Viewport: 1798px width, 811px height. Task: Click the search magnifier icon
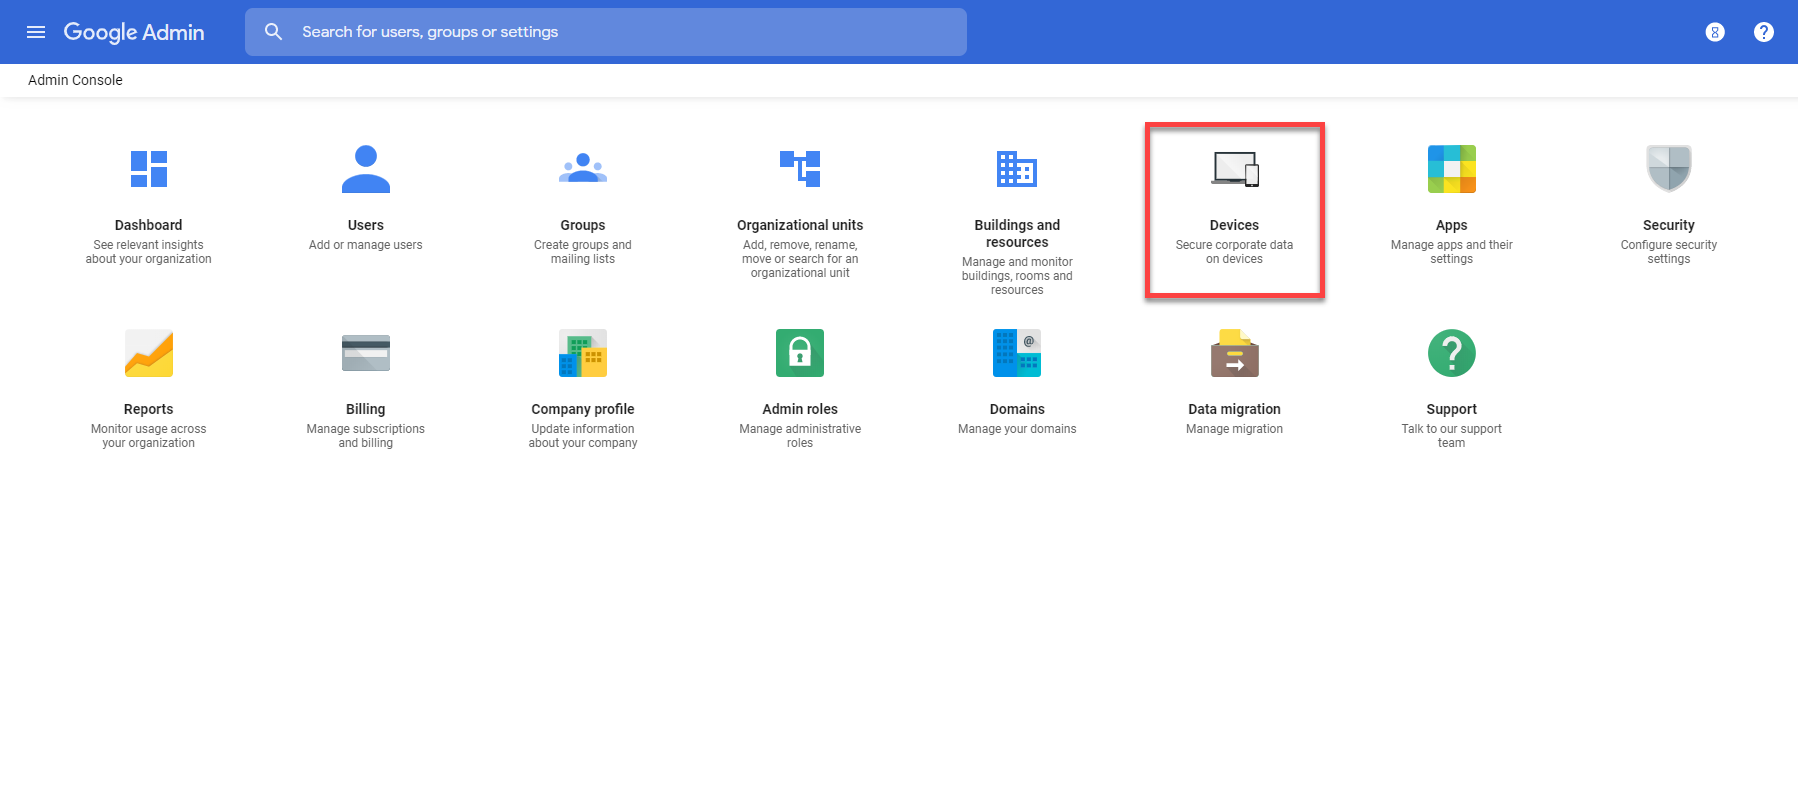click(x=273, y=32)
